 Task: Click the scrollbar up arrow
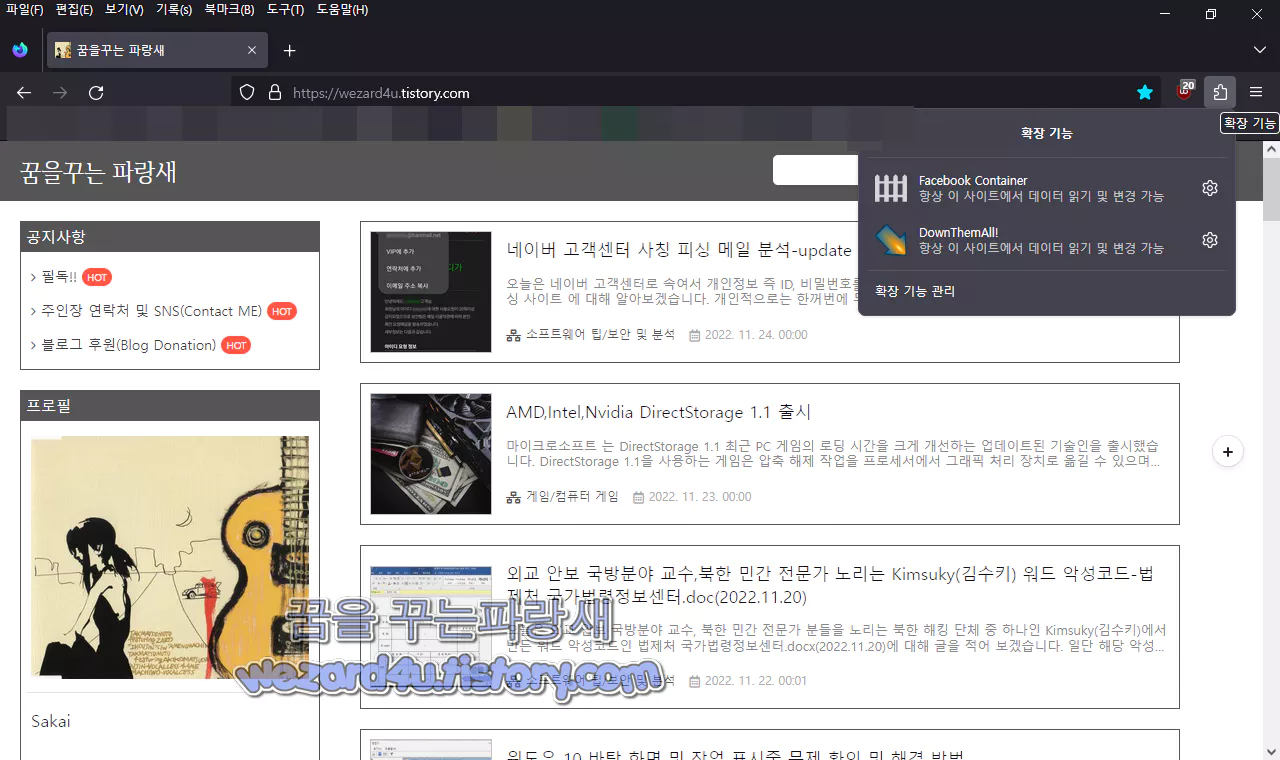tap(1271, 148)
